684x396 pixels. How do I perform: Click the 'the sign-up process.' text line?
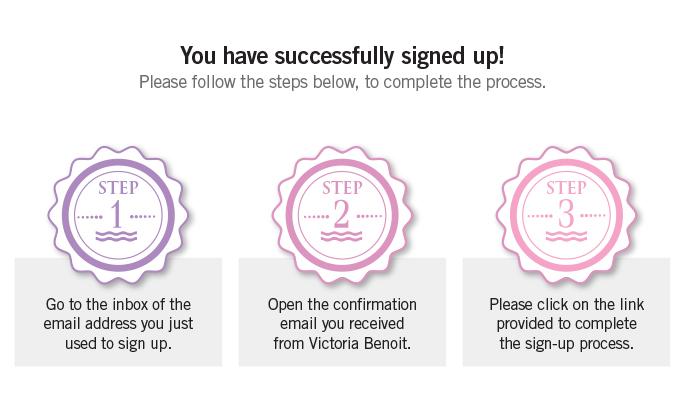point(566,344)
